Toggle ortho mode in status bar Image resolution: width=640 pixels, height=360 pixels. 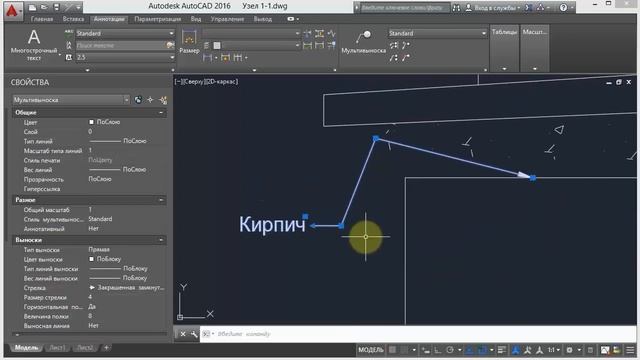coord(438,350)
